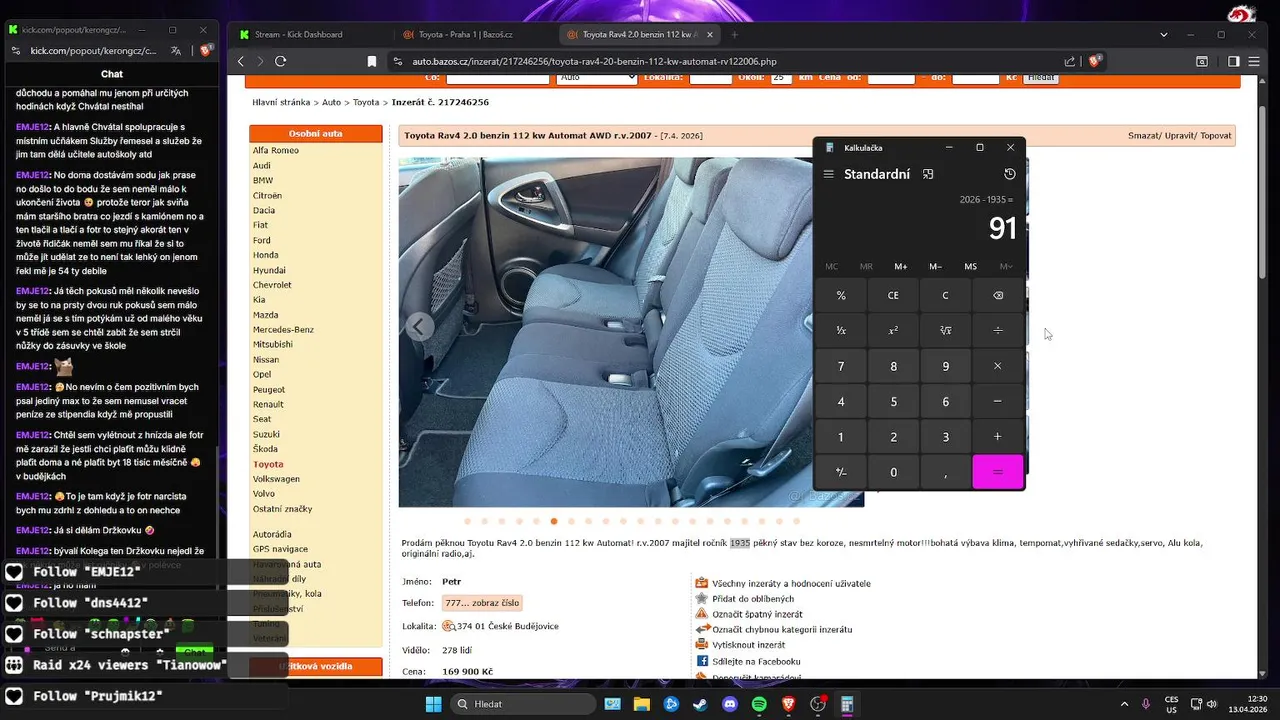
Task: Click Windows Start button
Action: coord(433,704)
